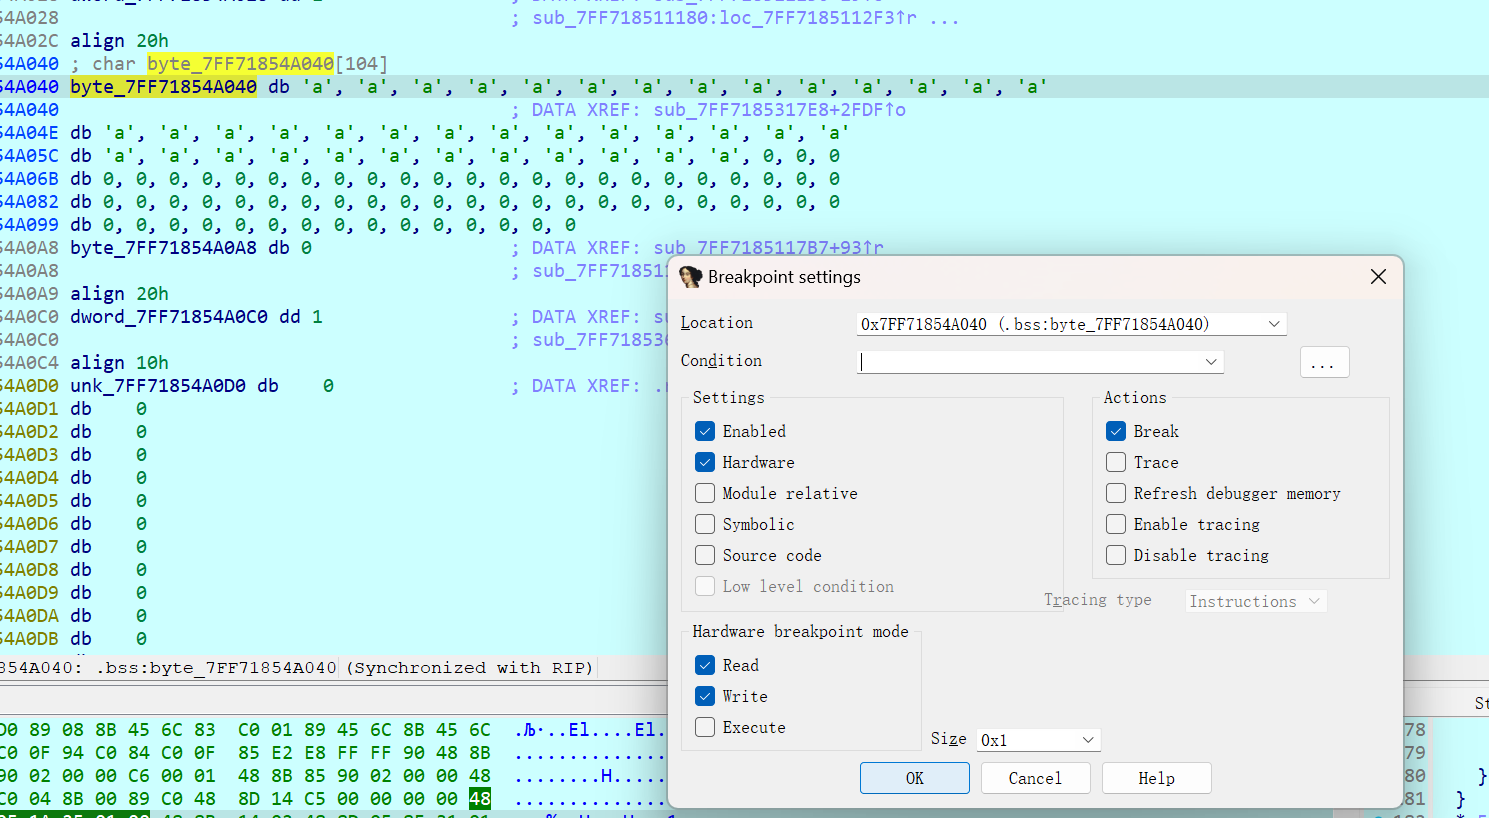Image resolution: width=1489 pixels, height=818 pixels.
Task: Confirm breakpoint with OK button
Action: 914,778
